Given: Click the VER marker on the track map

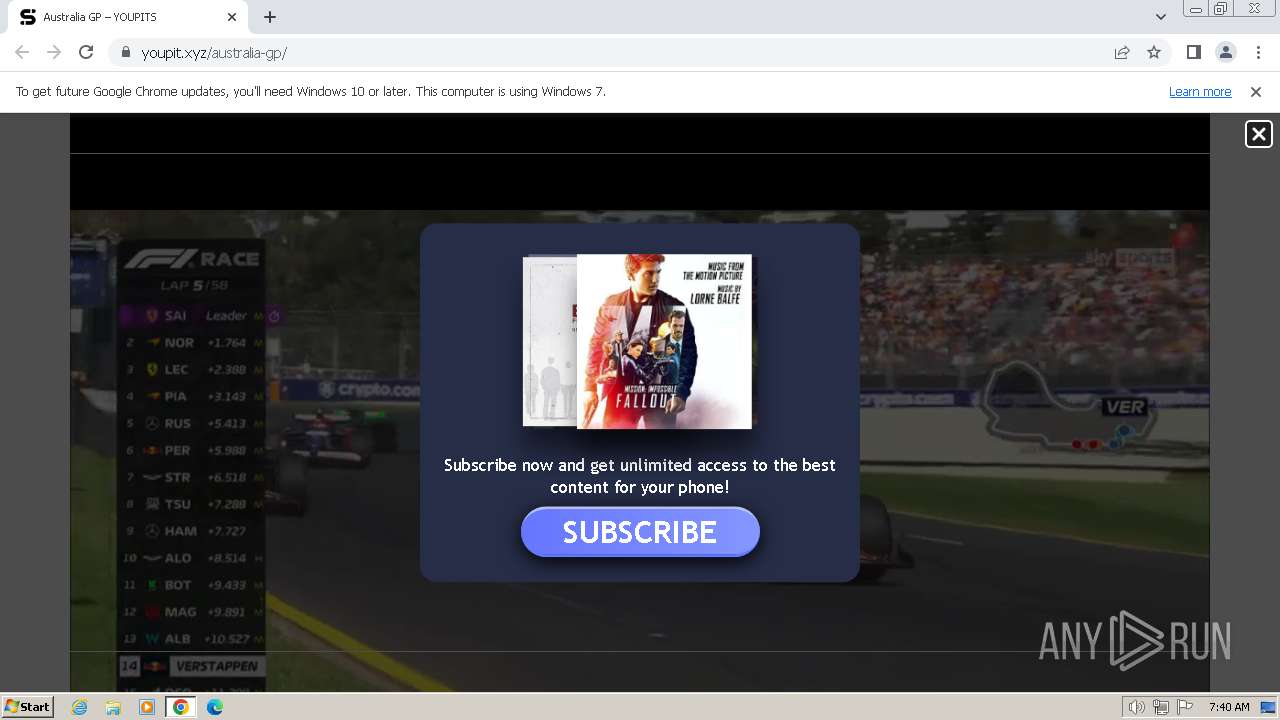Looking at the screenshot, I should pyautogui.click(x=1124, y=407).
